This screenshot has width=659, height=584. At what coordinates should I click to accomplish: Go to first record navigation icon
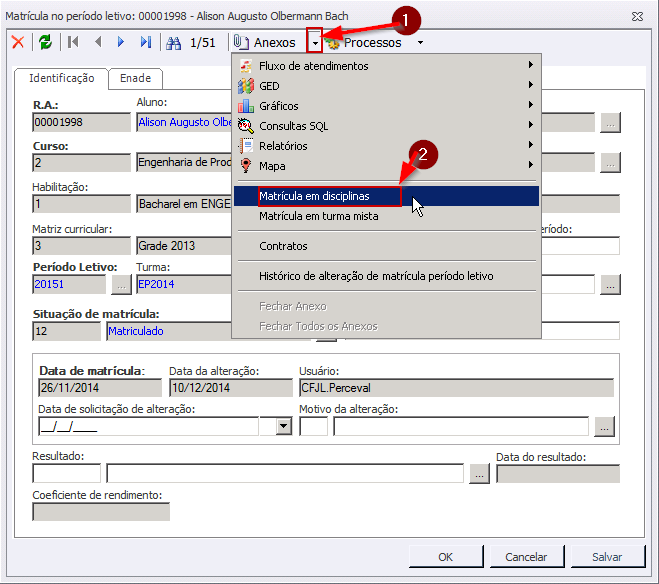click(73, 42)
